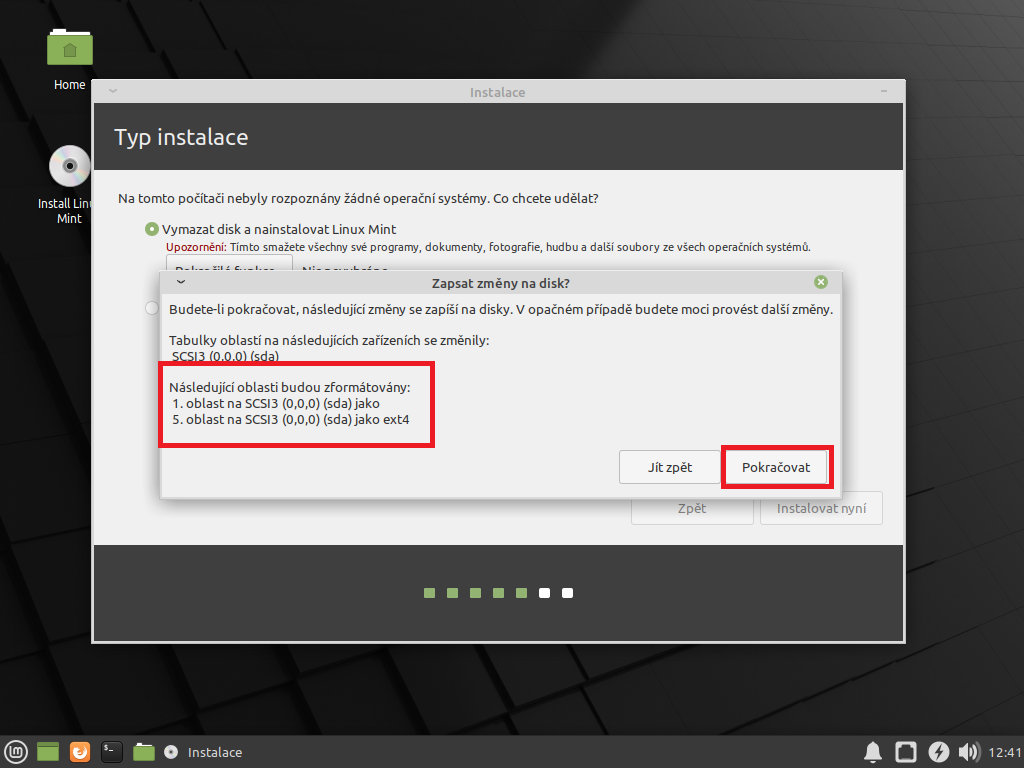Launch Firefox from the panel

point(80,752)
